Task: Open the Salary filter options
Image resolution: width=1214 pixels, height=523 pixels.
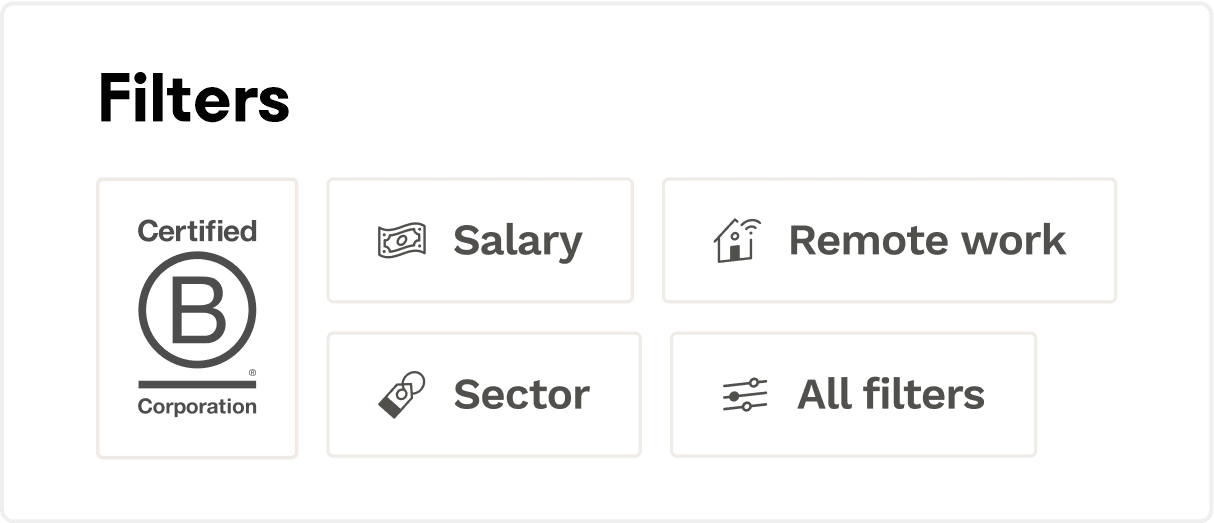Action: (x=480, y=240)
